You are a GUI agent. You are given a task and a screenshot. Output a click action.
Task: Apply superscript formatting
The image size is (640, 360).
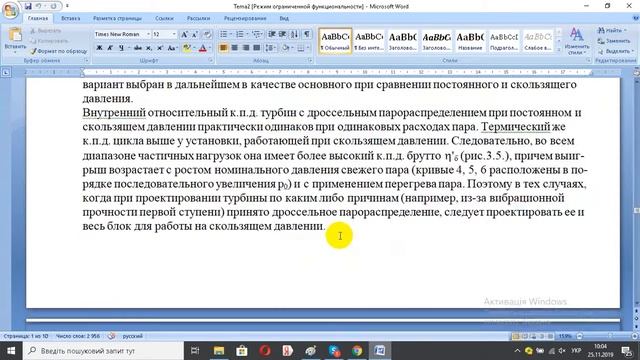click(x=160, y=48)
